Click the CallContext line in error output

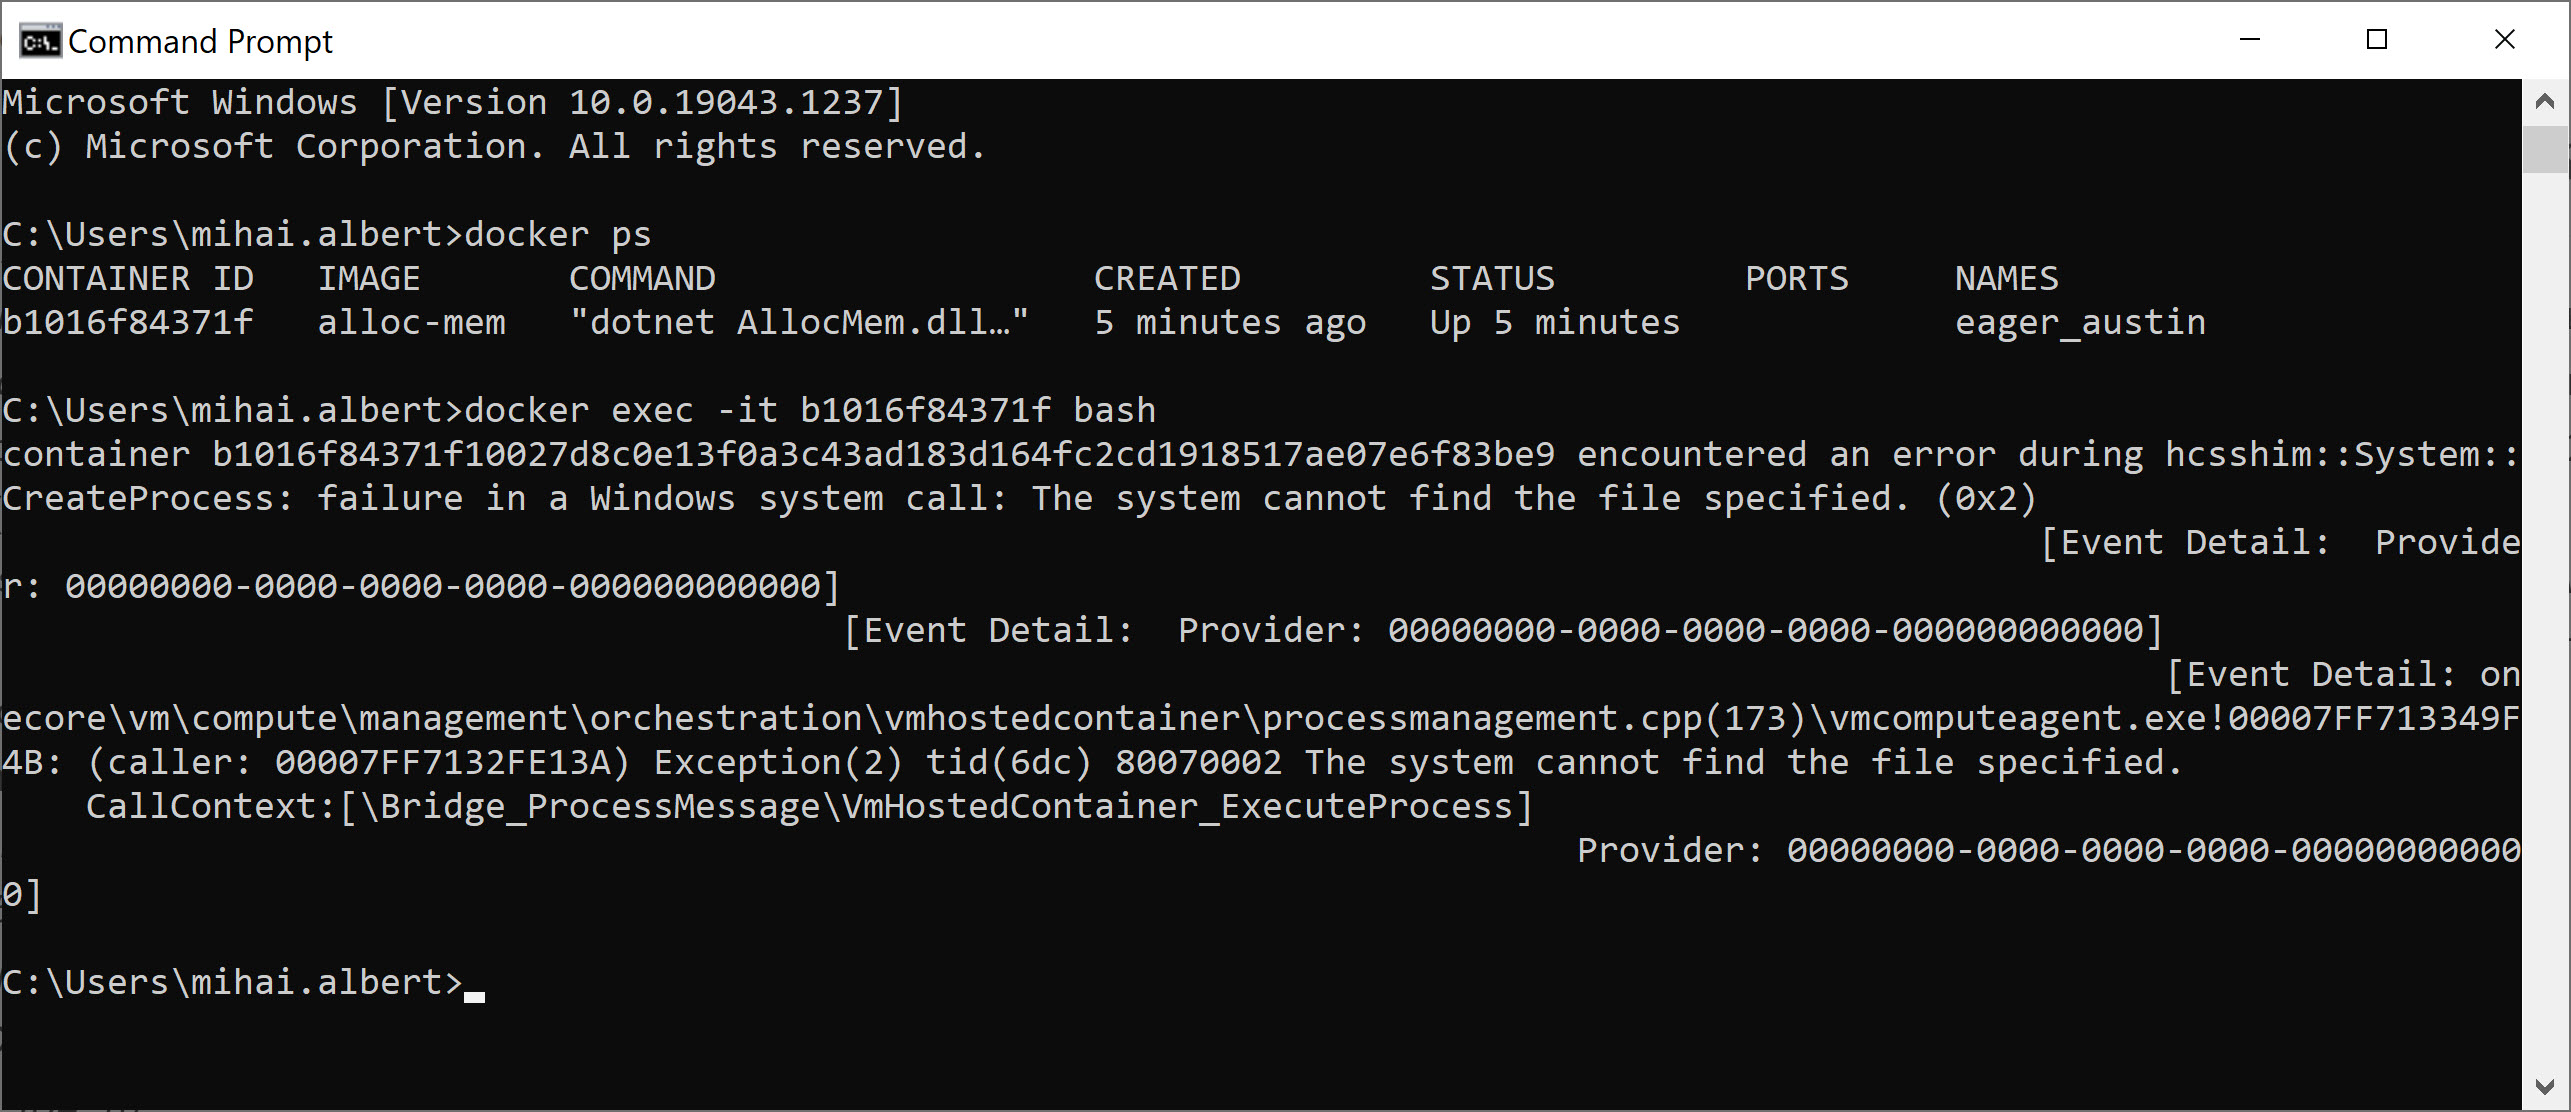pyautogui.click(x=808, y=807)
